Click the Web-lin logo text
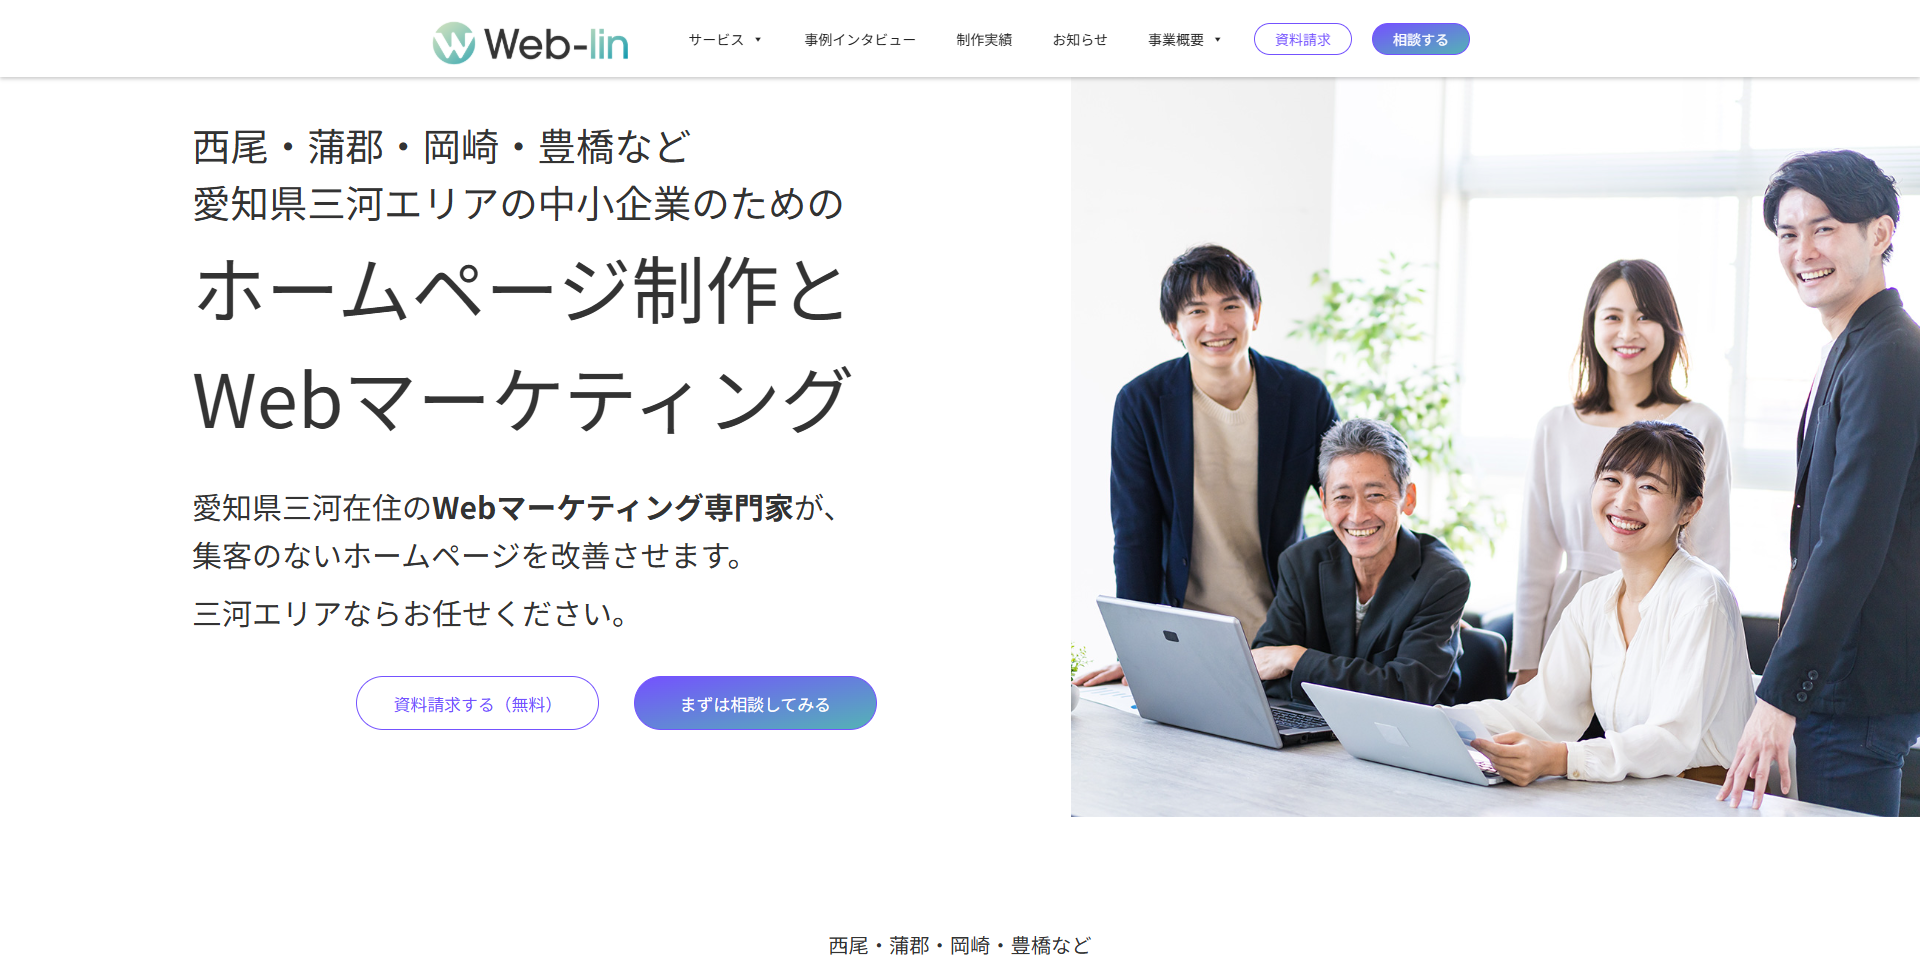 [x=556, y=45]
